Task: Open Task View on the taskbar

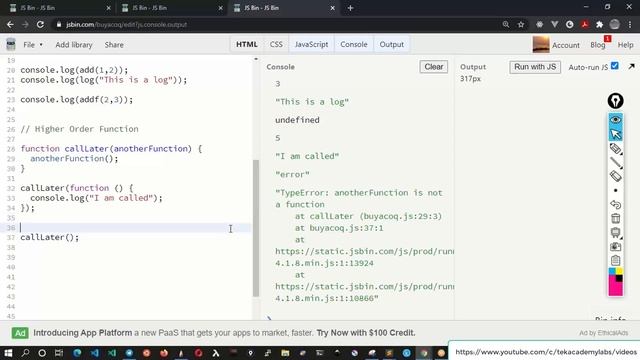Action: coord(59,353)
